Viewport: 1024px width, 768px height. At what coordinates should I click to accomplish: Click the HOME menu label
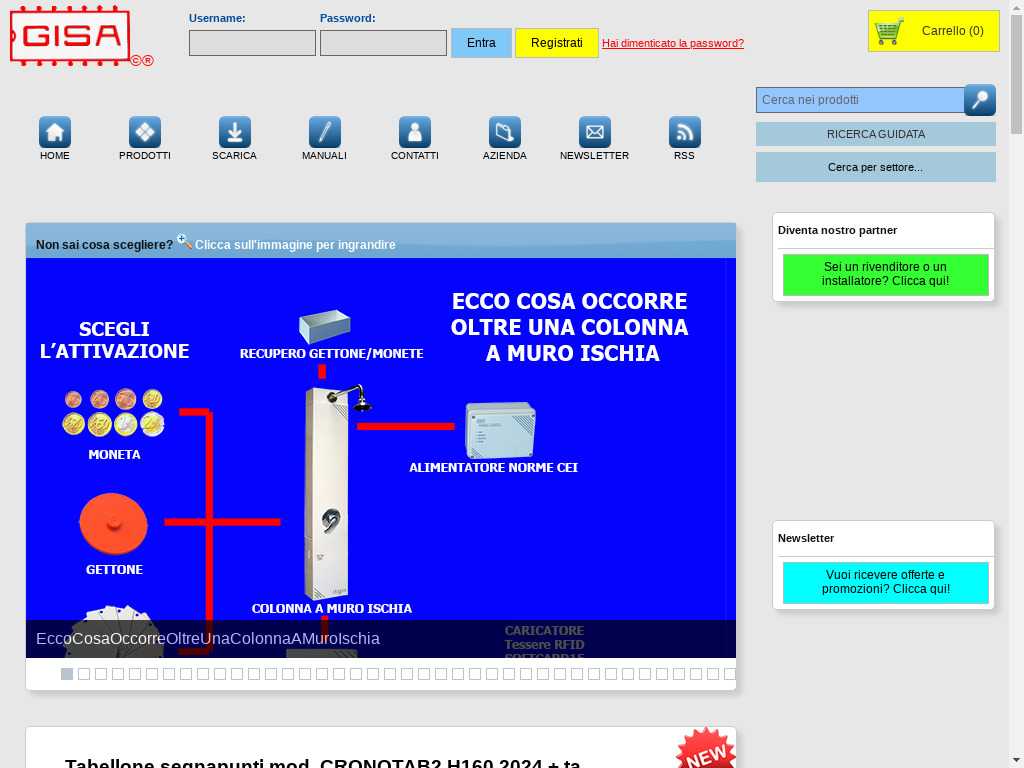point(55,155)
